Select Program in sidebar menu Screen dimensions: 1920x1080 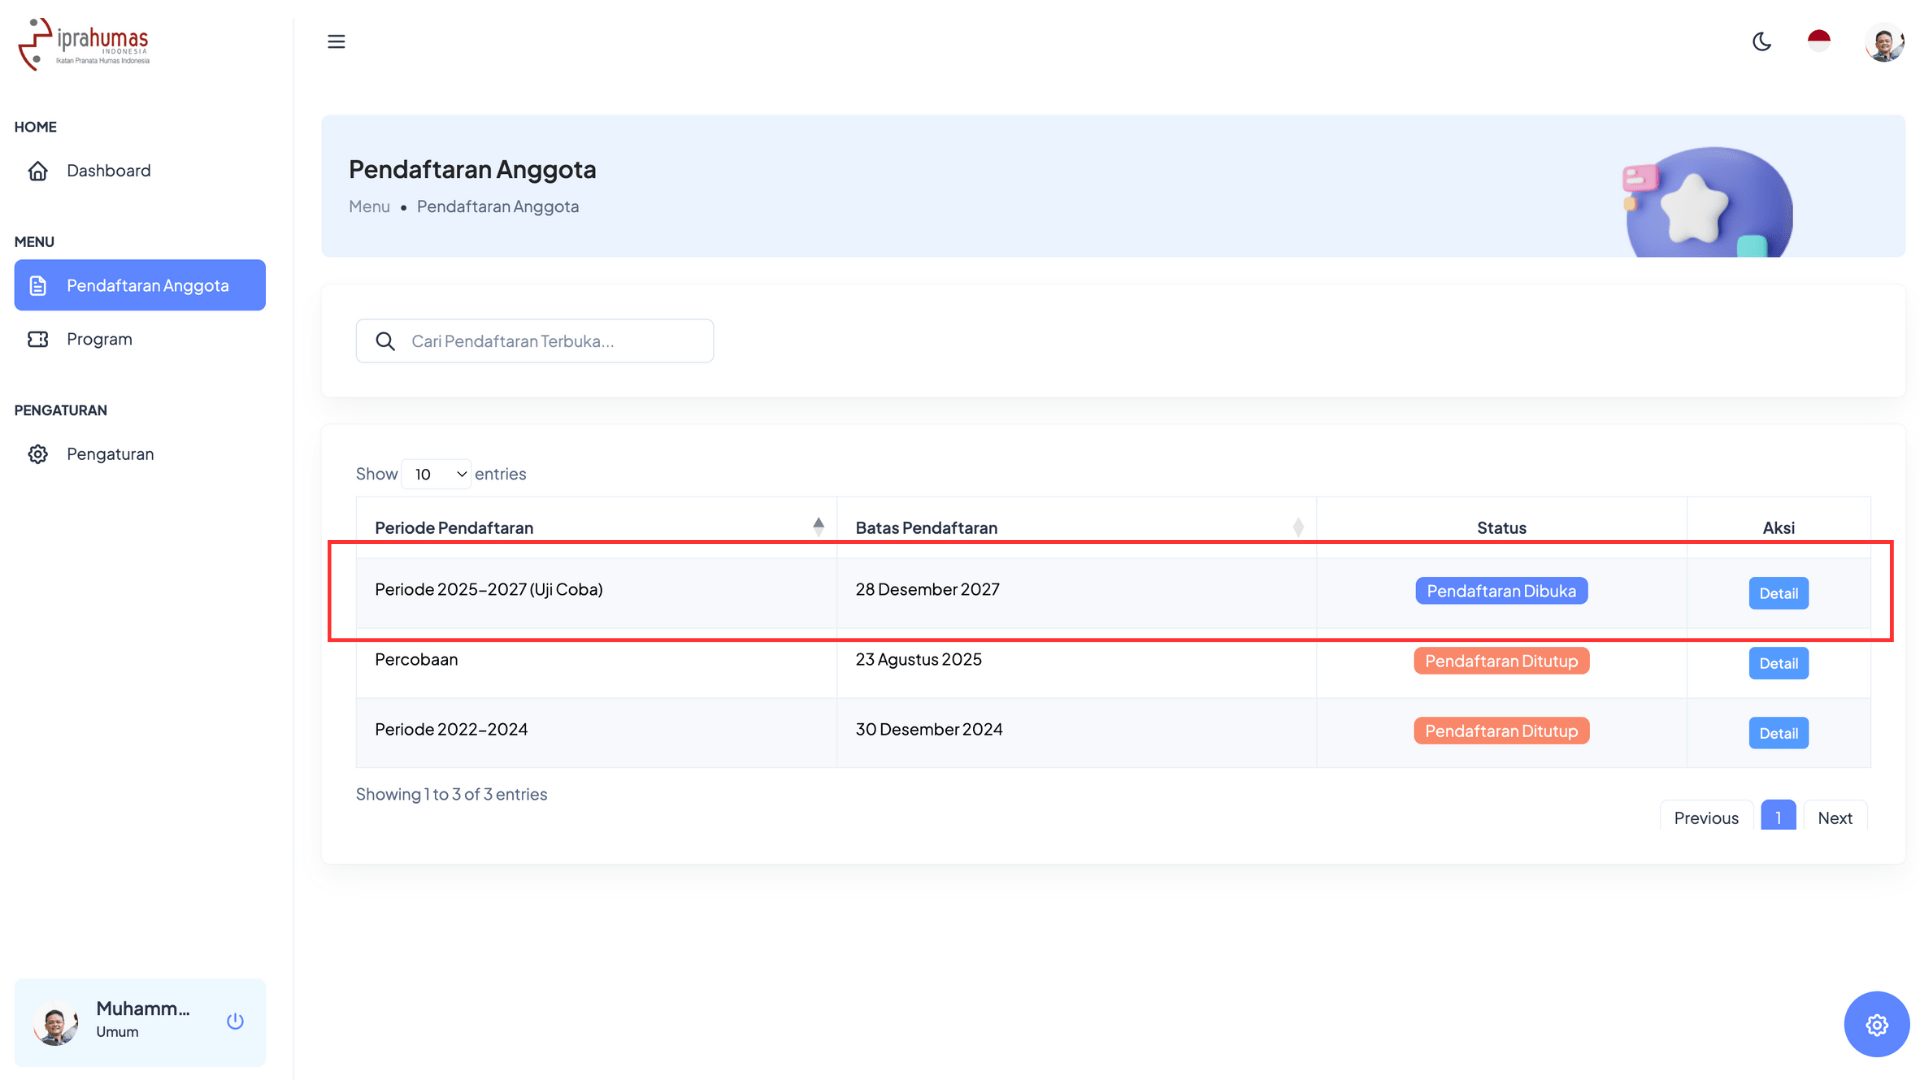click(x=99, y=339)
